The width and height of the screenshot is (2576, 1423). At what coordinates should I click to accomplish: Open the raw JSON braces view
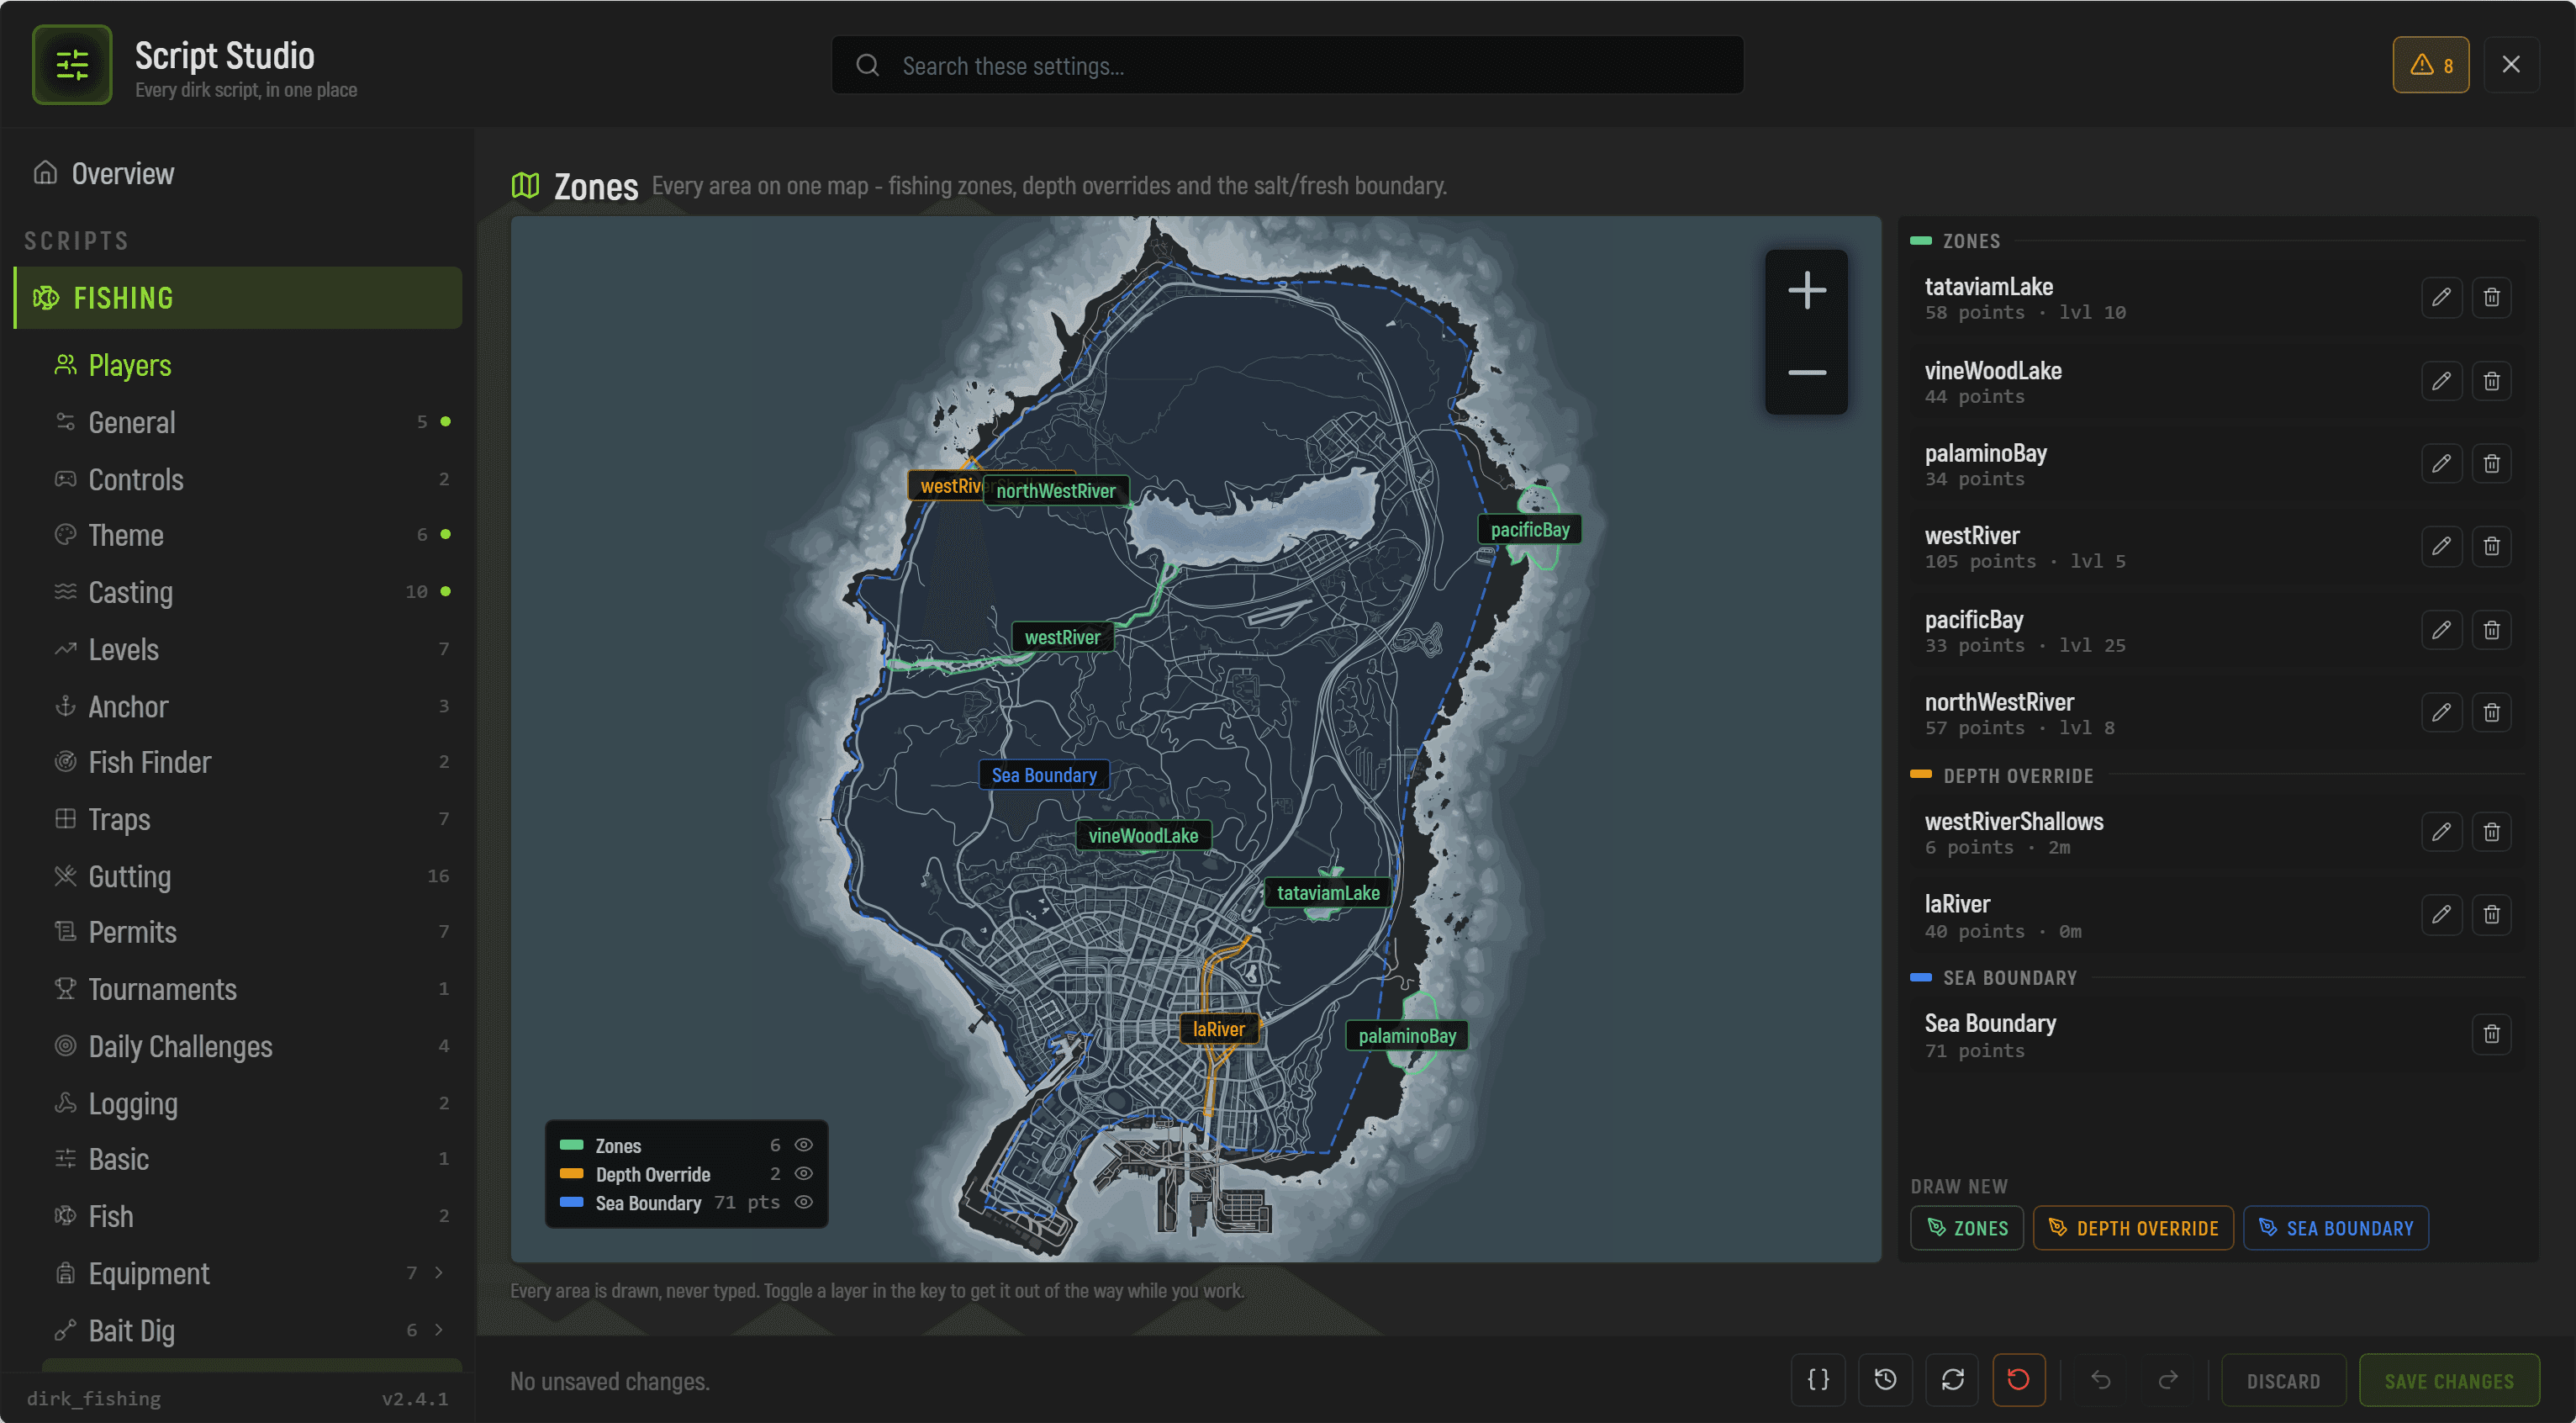click(x=1818, y=1380)
